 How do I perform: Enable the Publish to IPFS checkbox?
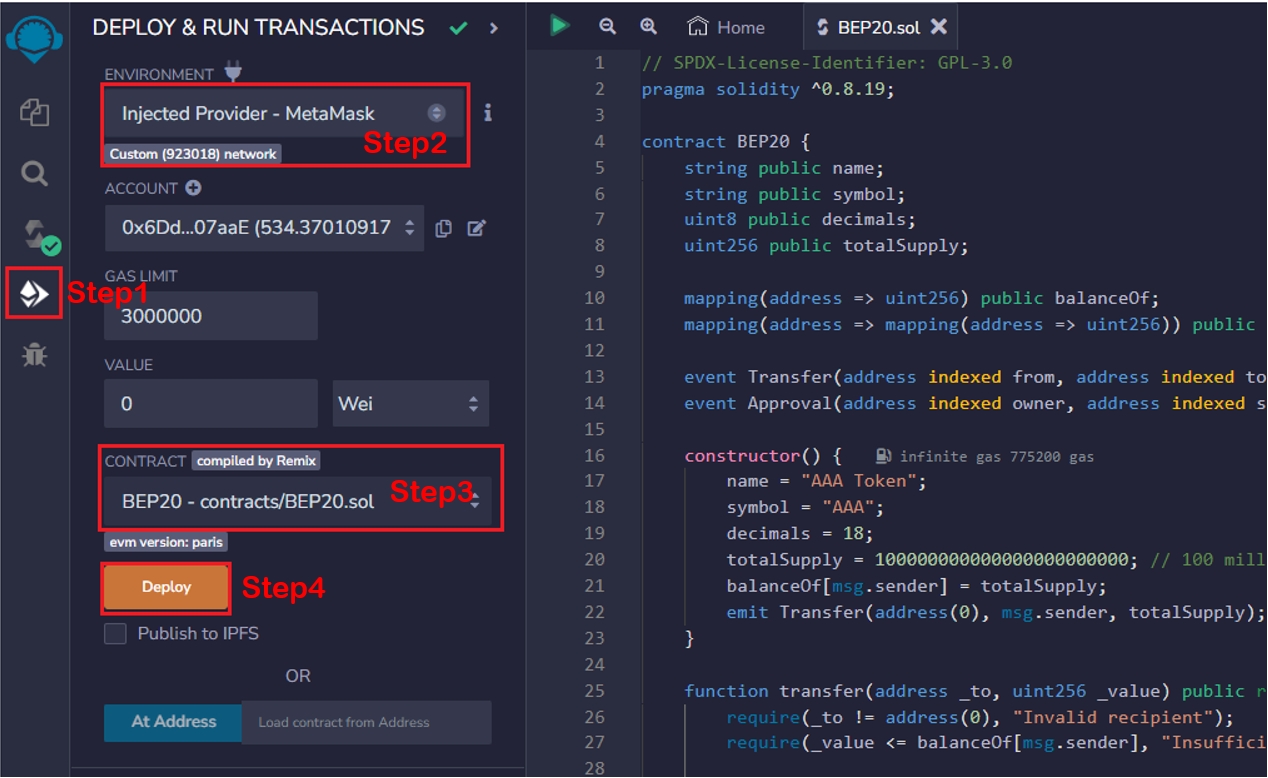click(116, 633)
